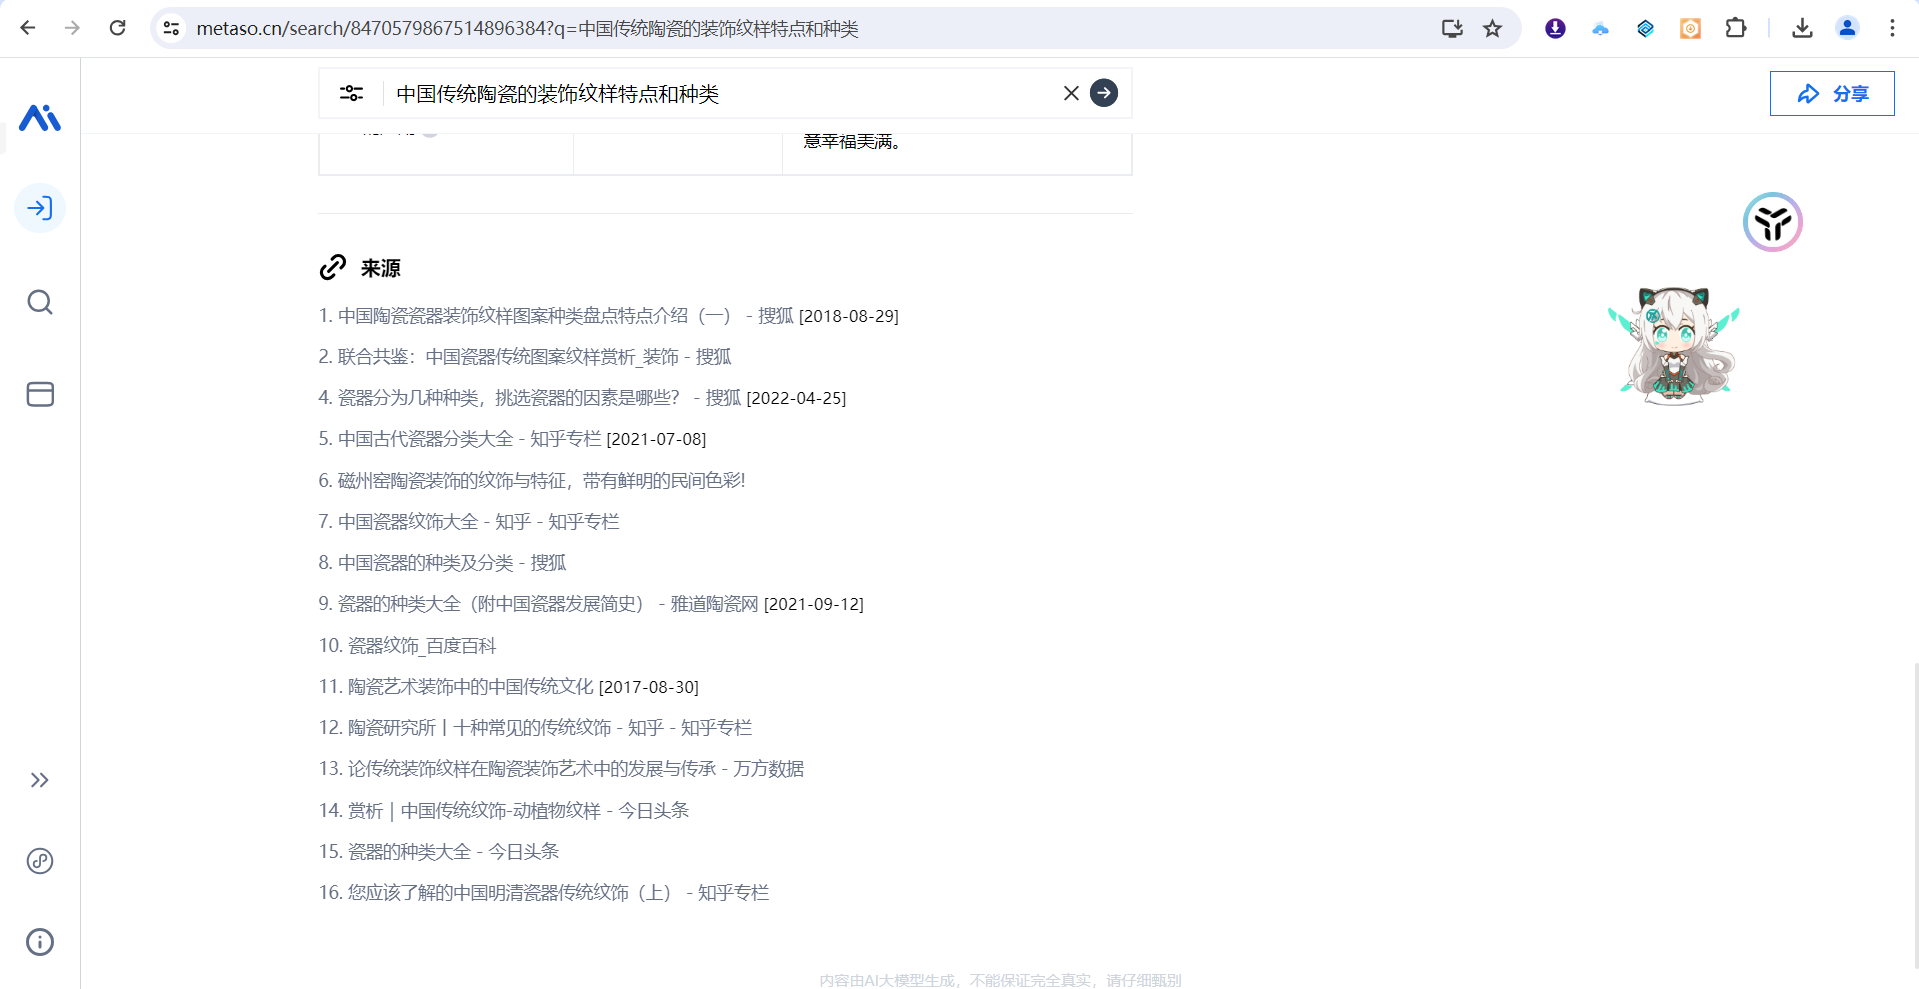The image size is (1919, 989).
Task: Clear the search query with X icon
Action: click(1071, 93)
